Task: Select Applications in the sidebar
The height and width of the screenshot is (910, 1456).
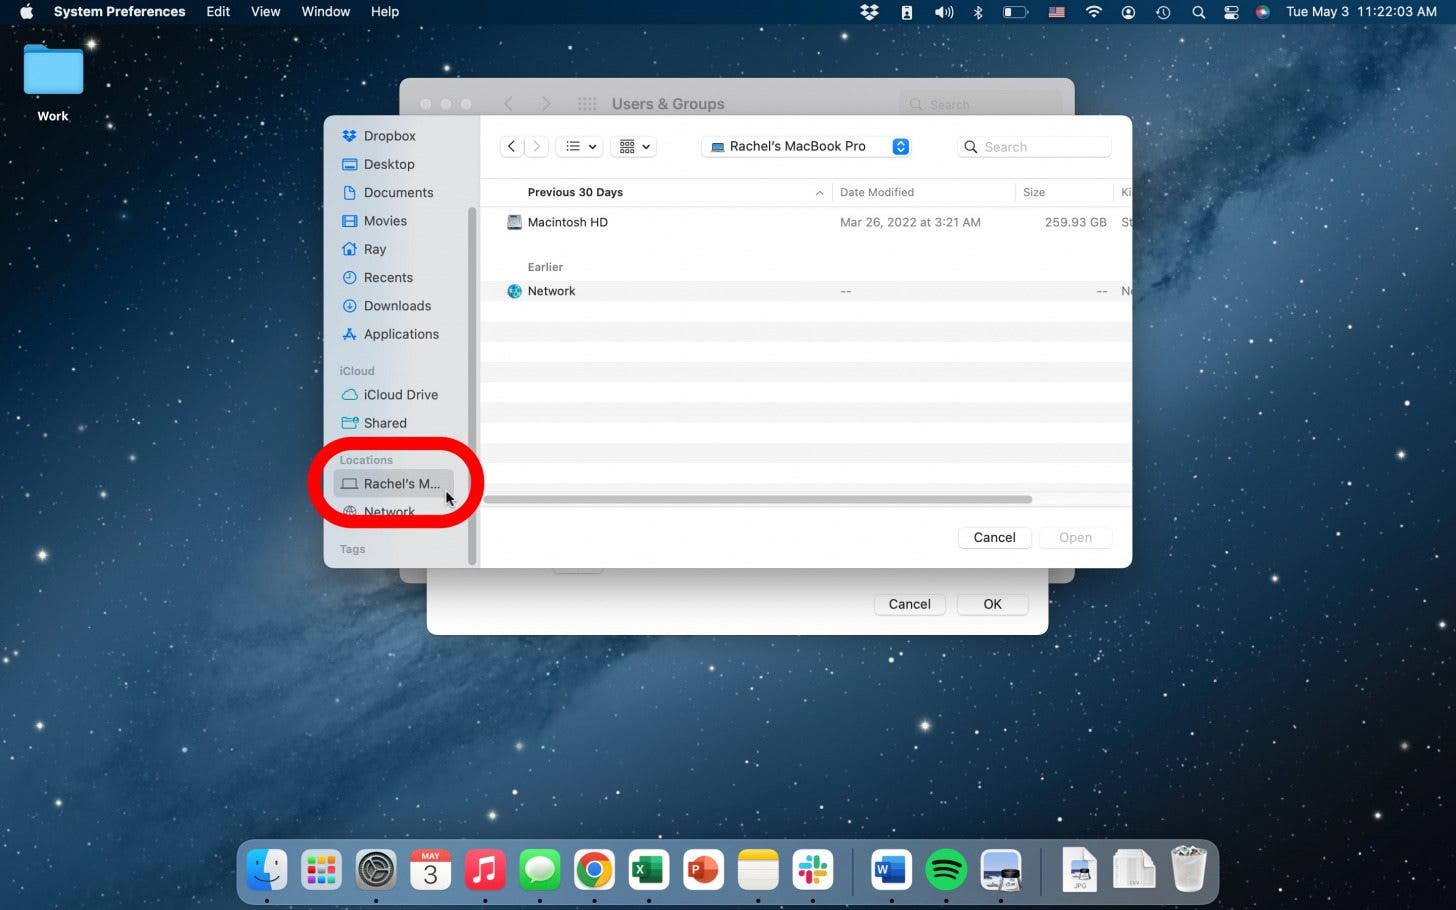Action: coord(400,334)
